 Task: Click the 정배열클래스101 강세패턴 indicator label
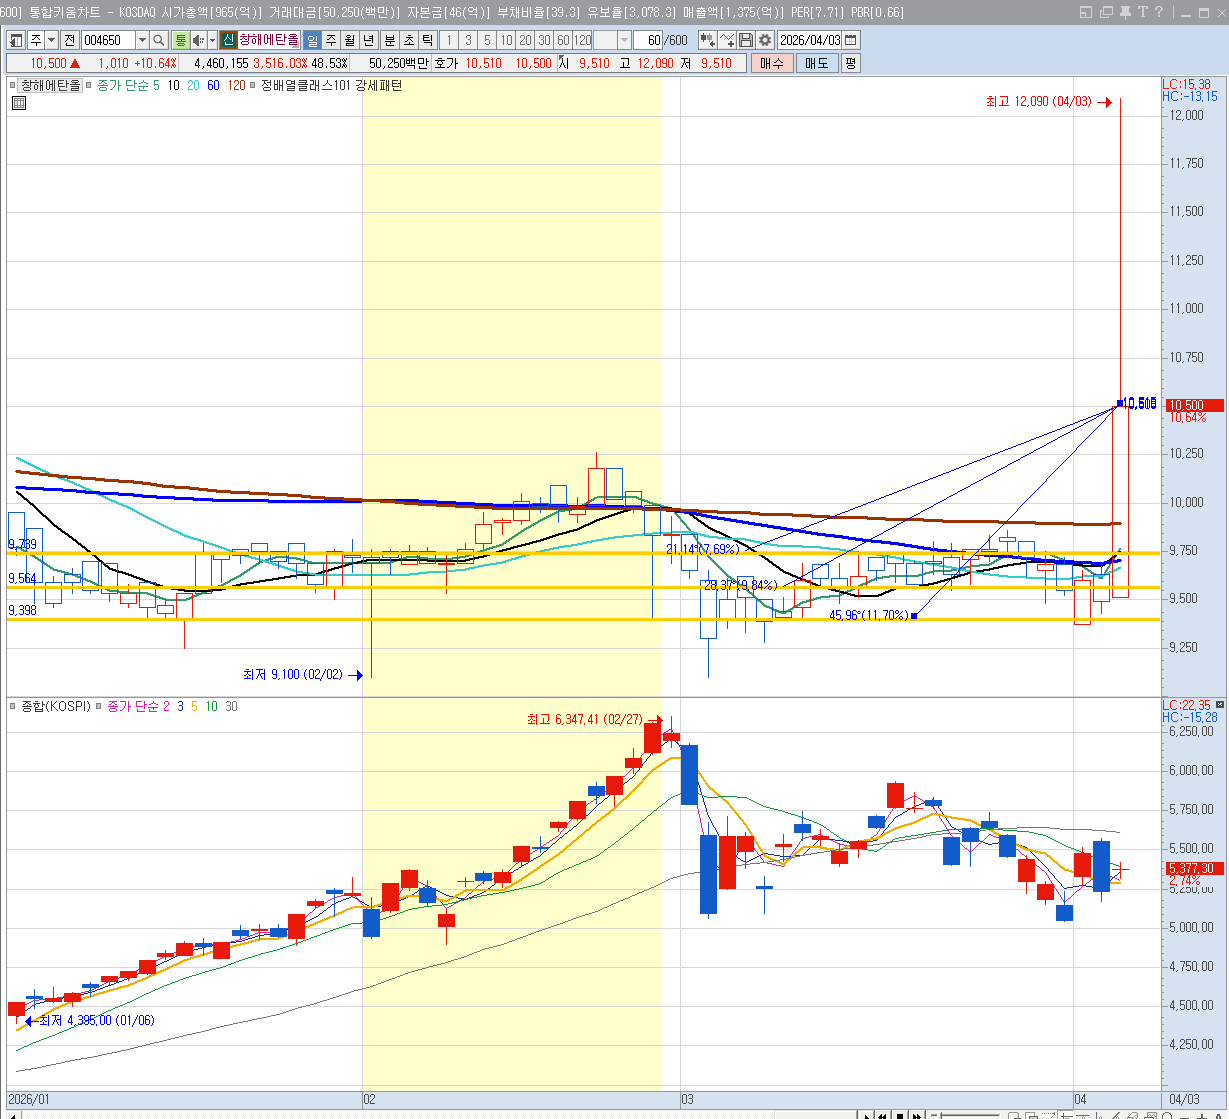pos(331,86)
